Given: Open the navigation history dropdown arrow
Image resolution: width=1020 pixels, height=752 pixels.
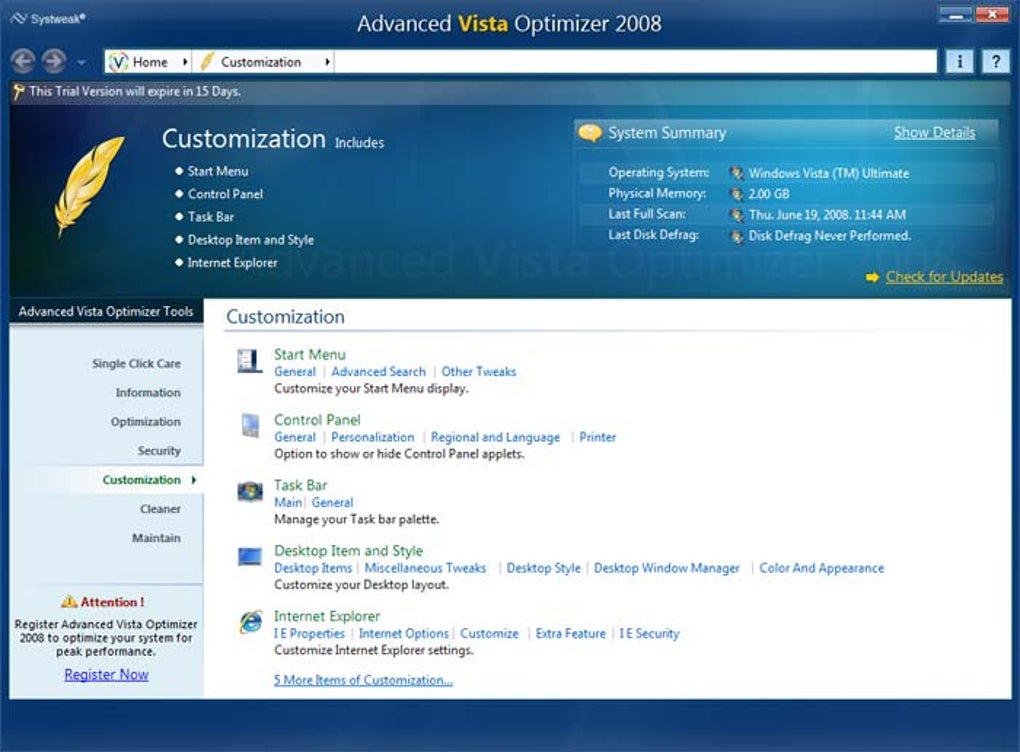Looking at the screenshot, I should pos(81,63).
